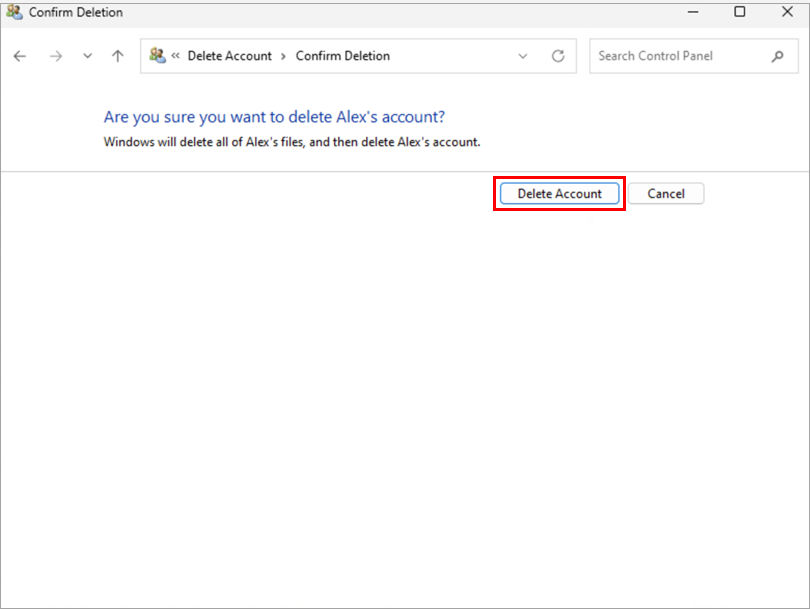The height and width of the screenshot is (609, 810).
Task: Click the search magnifier icon
Action: [x=778, y=56]
